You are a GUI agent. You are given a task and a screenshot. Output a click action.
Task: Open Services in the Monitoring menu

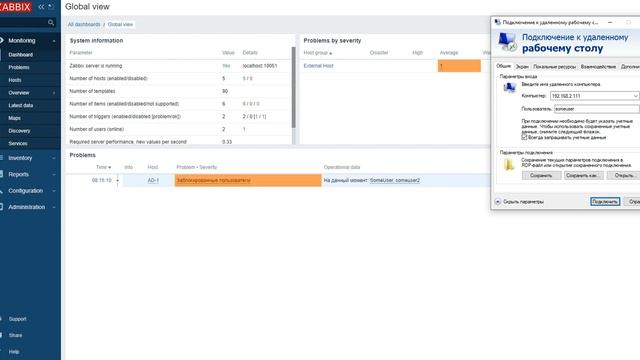(x=18, y=144)
